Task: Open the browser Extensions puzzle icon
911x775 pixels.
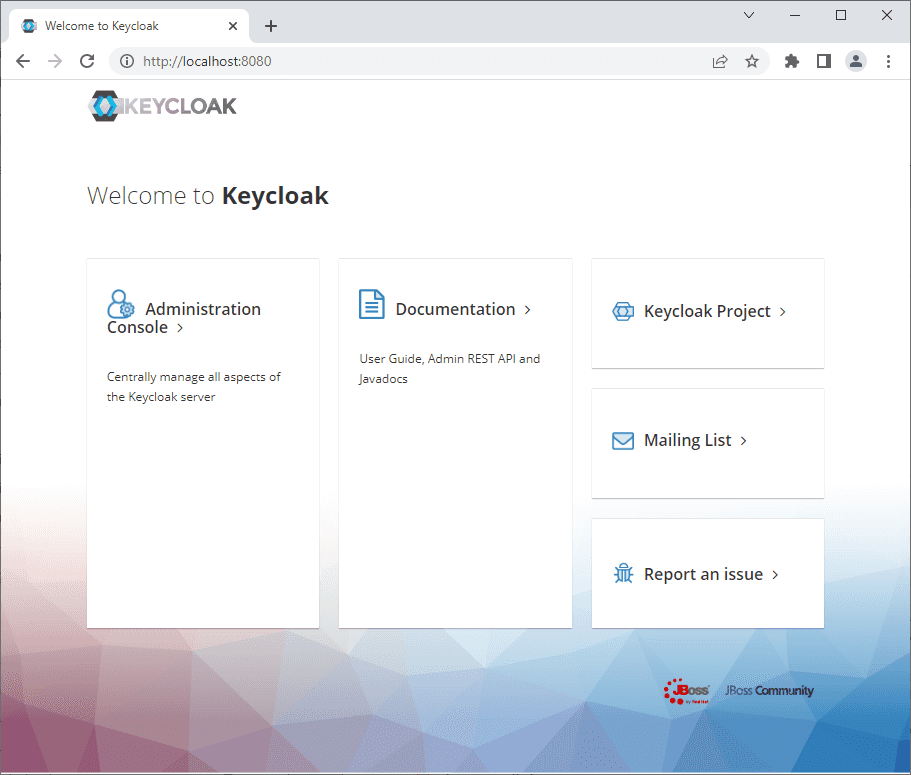Action: [x=792, y=61]
